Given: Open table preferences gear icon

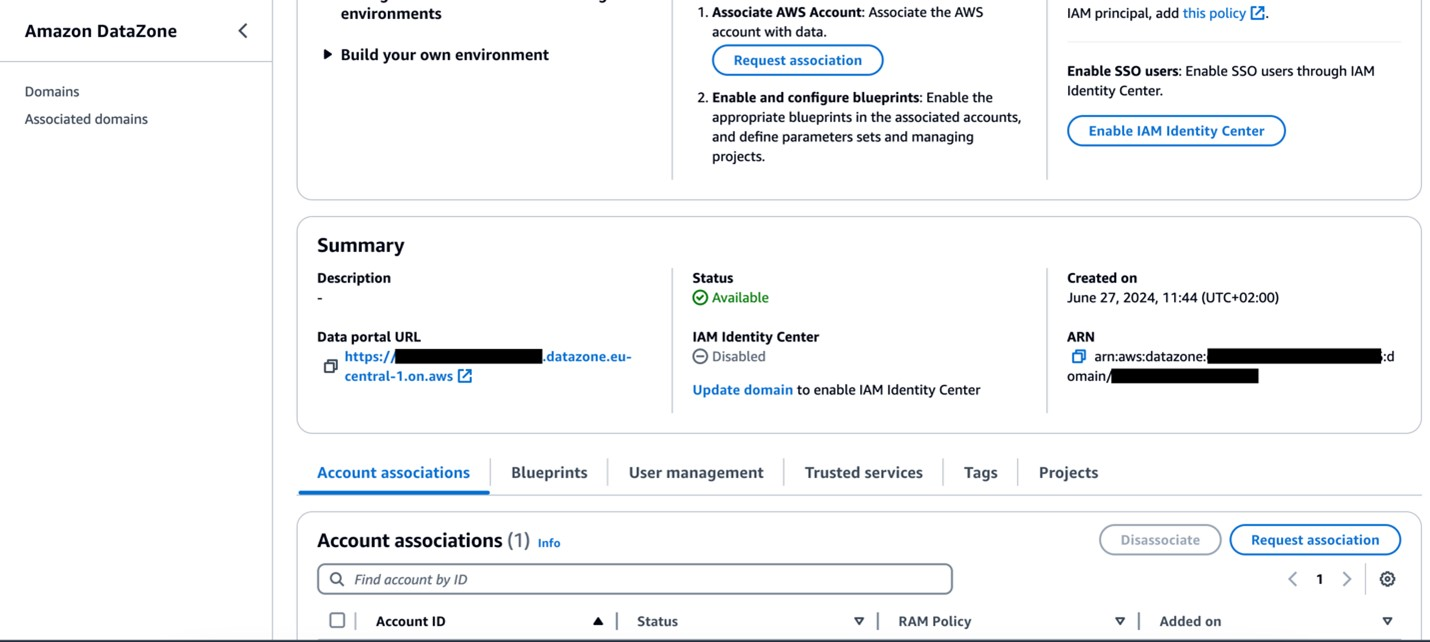Looking at the screenshot, I should click(1387, 579).
